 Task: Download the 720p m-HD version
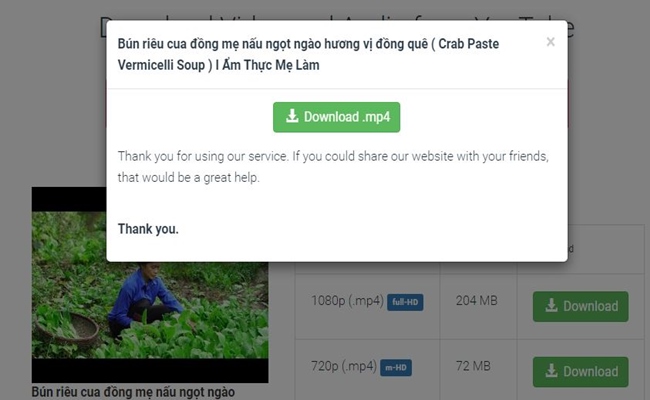tap(580, 372)
